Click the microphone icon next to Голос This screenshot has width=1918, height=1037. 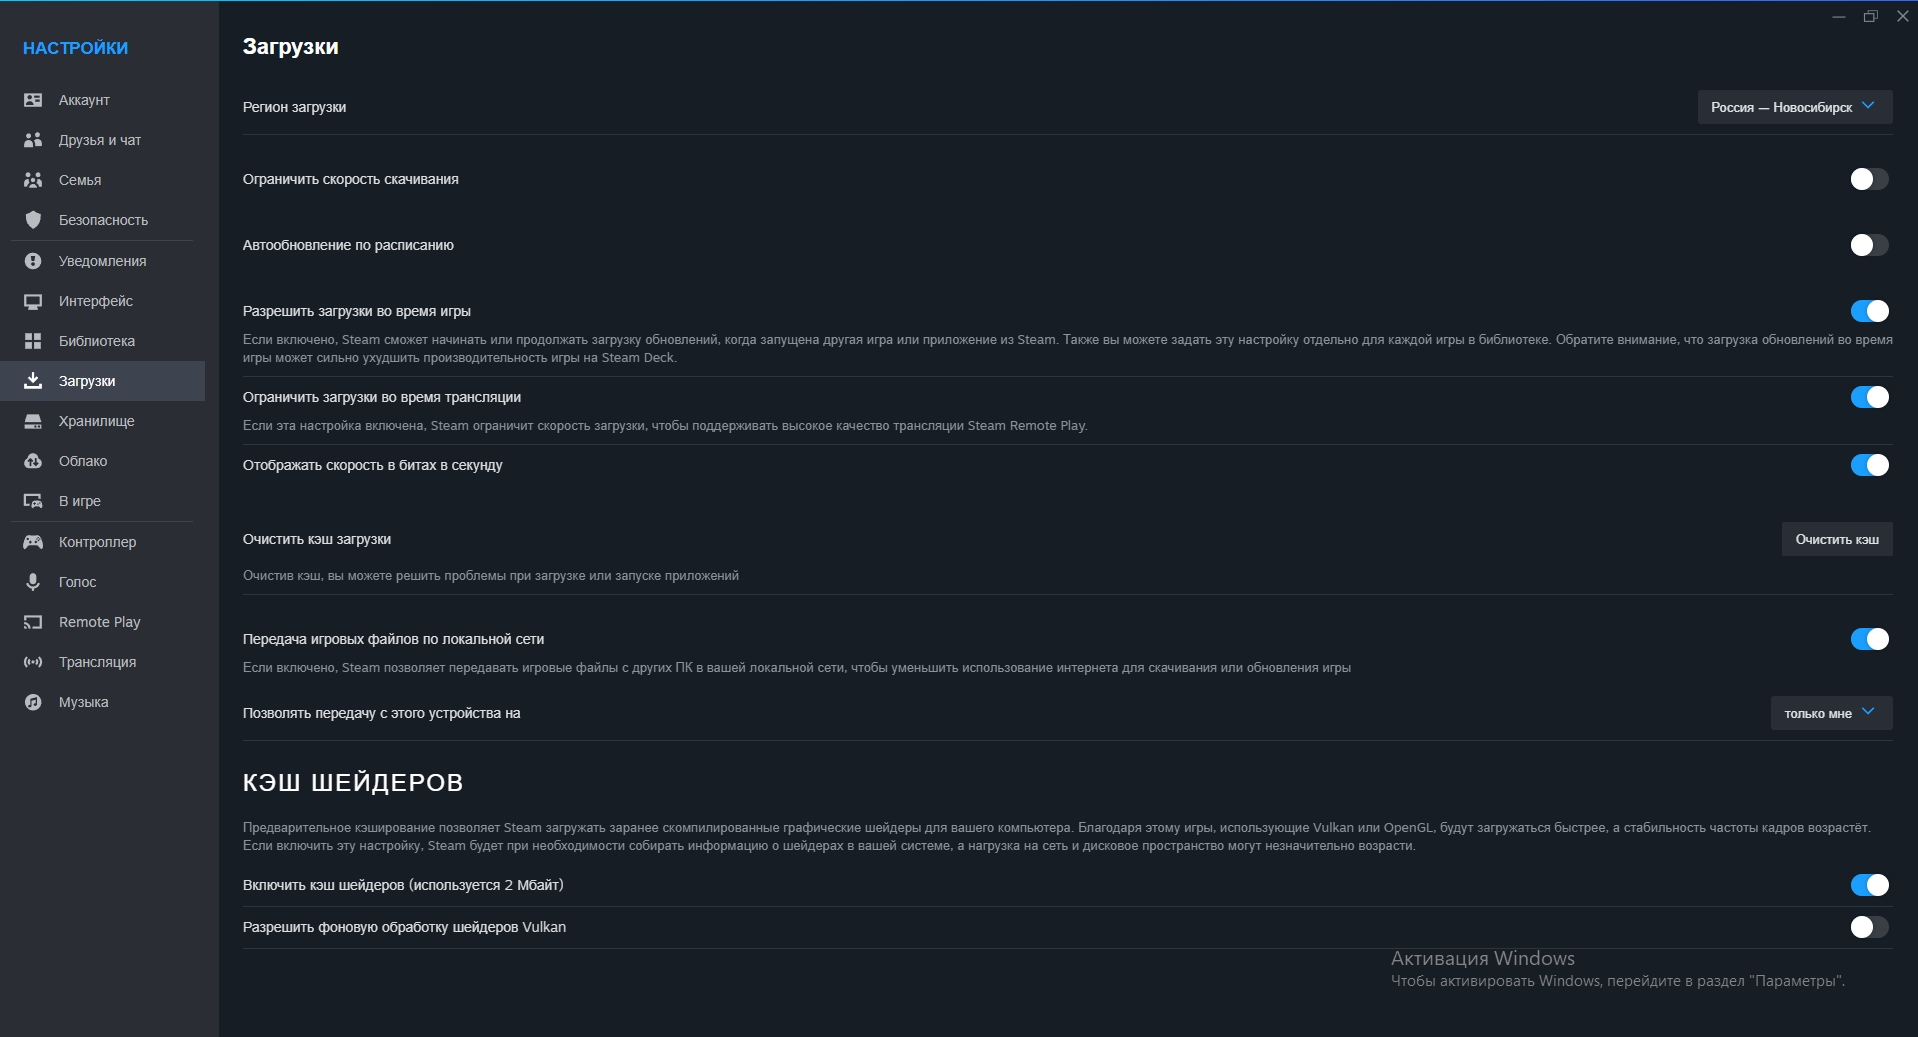click(33, 582)
